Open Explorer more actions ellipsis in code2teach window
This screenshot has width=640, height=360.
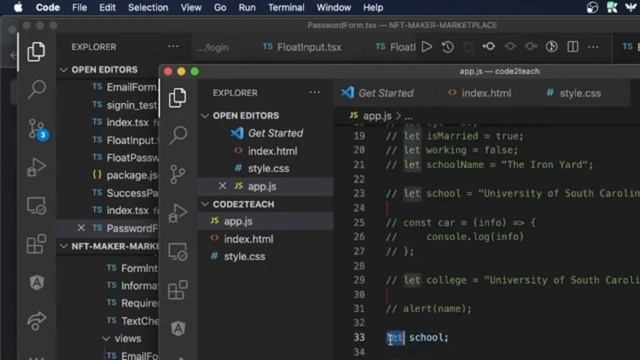314,93
